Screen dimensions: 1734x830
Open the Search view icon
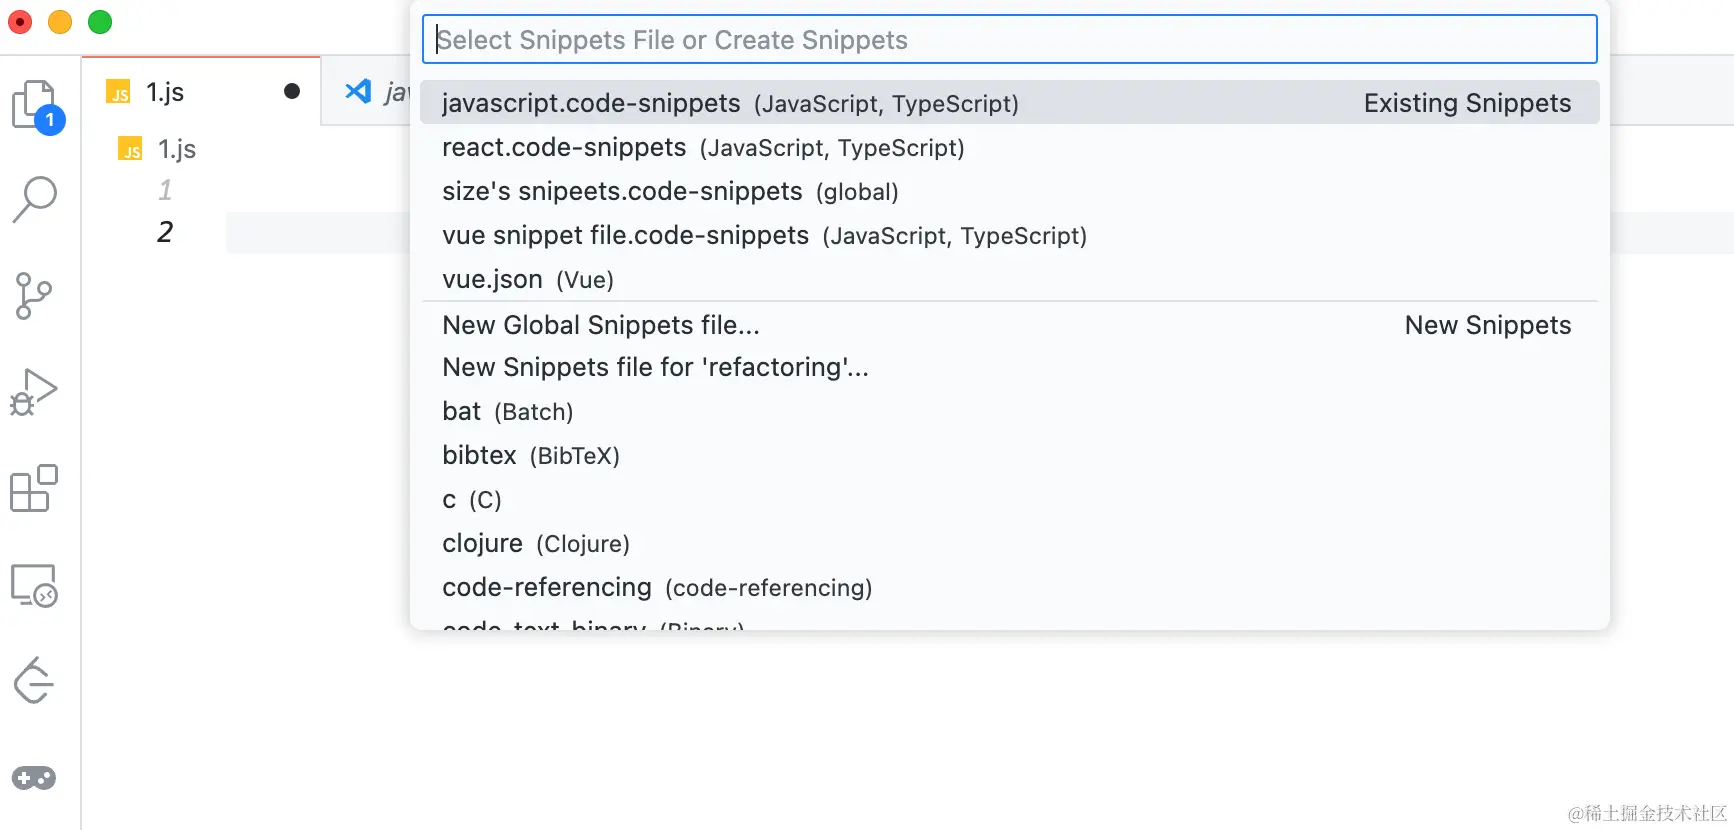(35, 198)
